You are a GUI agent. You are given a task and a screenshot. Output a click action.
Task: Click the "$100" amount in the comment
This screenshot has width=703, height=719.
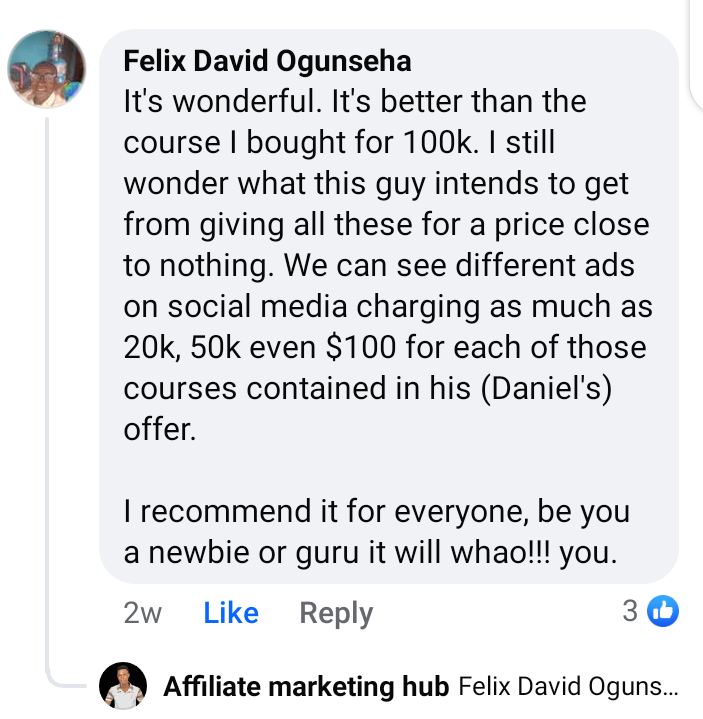(x=360, y=347)
